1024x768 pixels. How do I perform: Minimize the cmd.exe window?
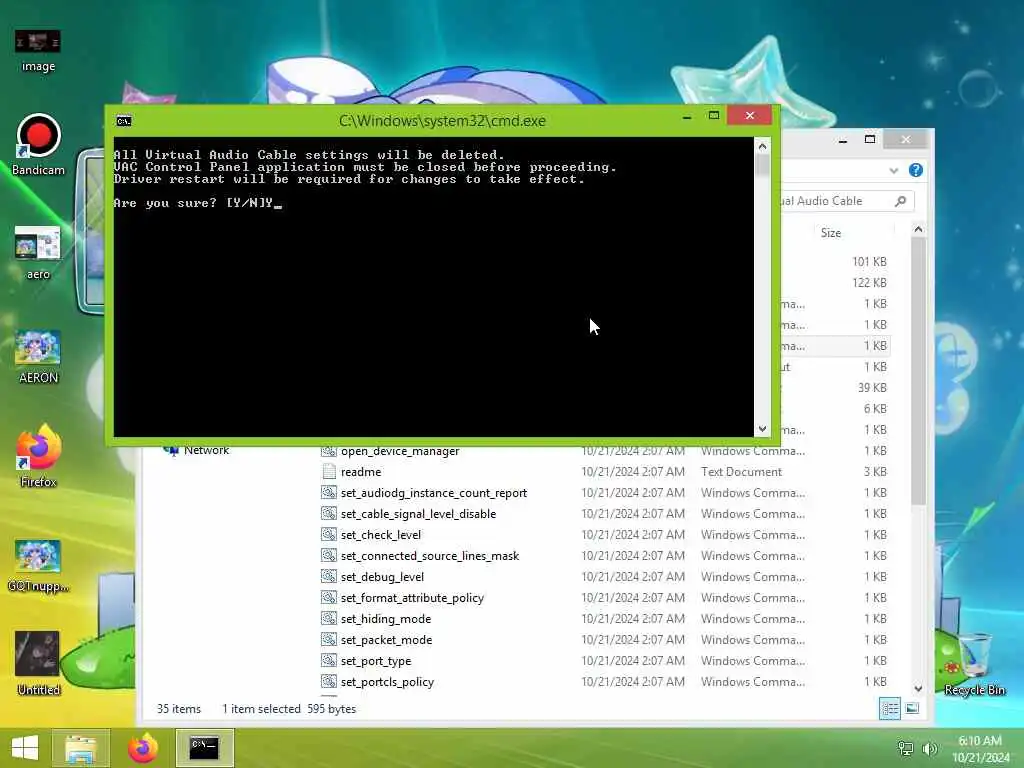coord(686,117)
